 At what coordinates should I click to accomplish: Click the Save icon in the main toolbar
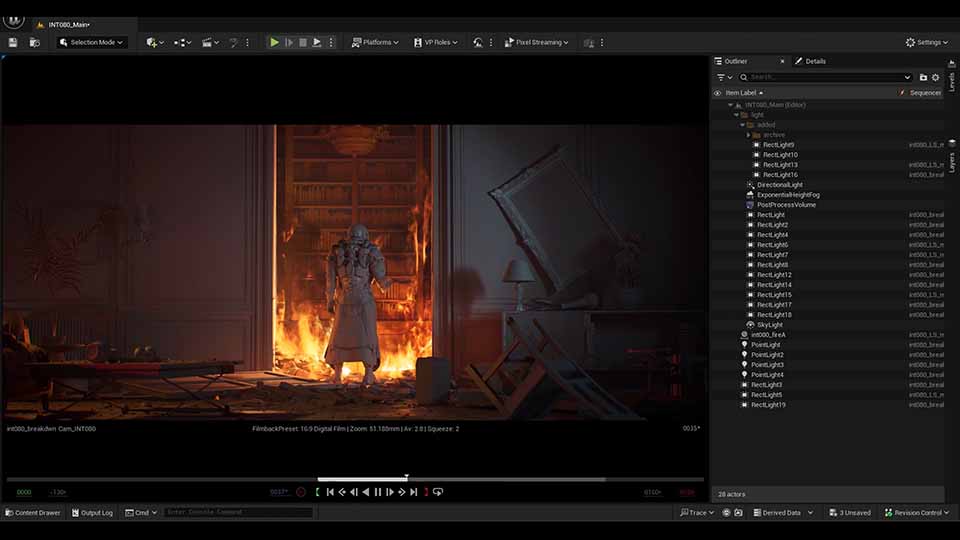13,42
